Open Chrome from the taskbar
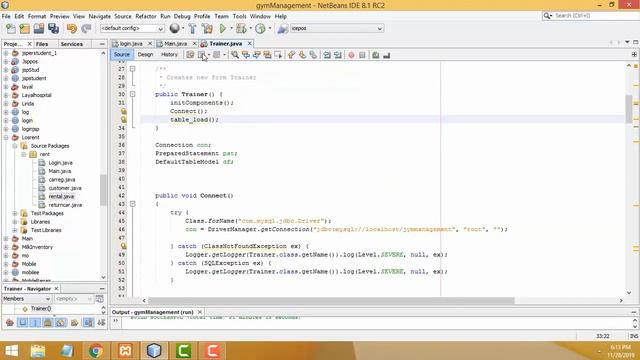Image resolution: width=640 pixels, height=360 pixels. (96, 351)
